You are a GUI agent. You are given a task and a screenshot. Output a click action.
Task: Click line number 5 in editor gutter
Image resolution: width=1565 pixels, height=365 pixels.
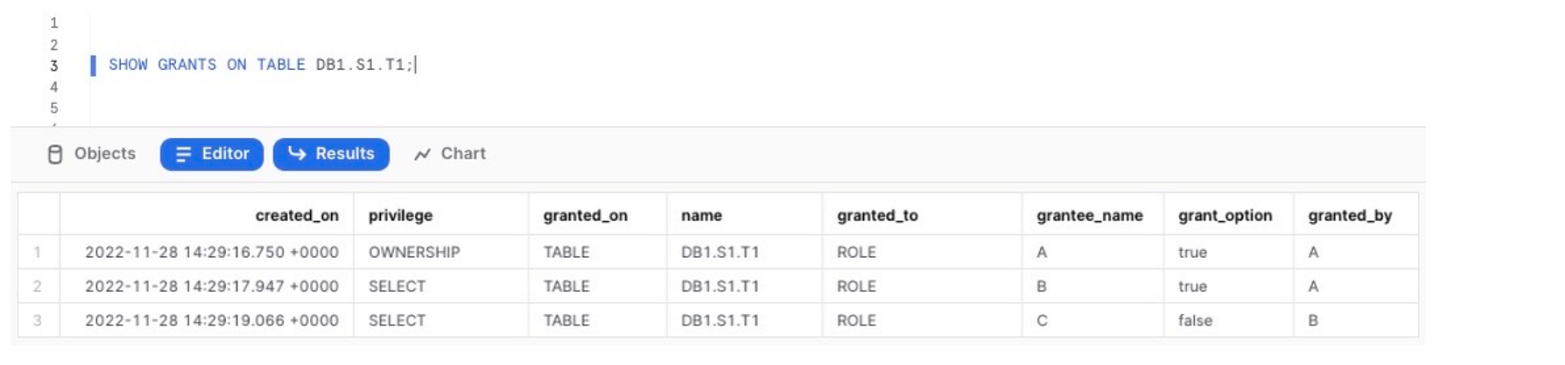tap(53, 108)
